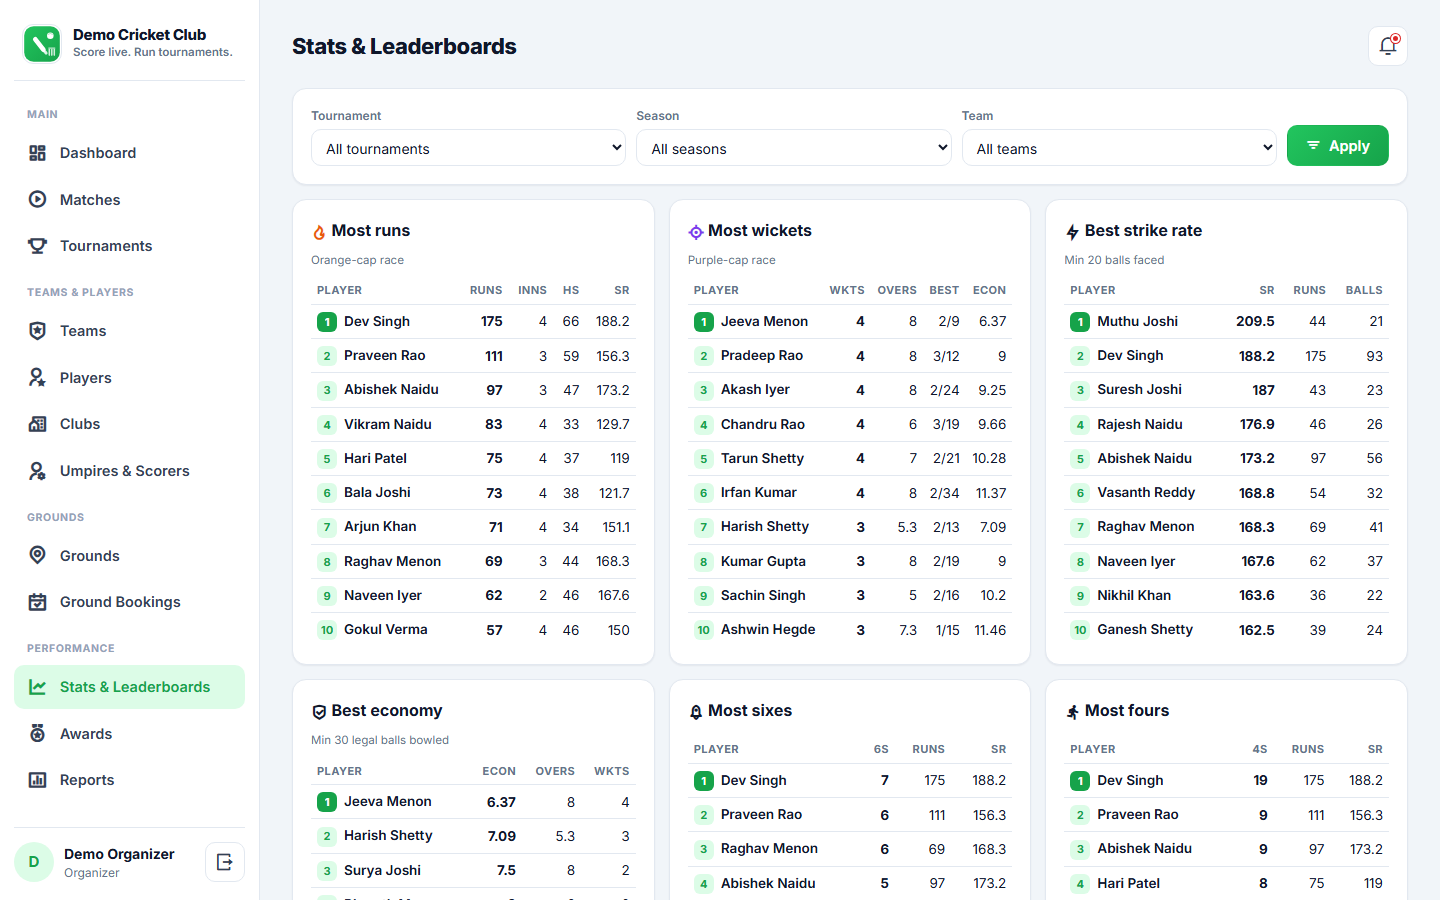Click the Most runs flame icon

tap(319, 232)
